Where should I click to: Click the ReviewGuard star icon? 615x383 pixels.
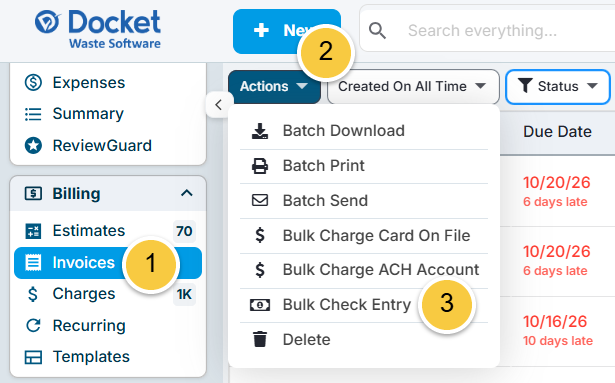pos(33,146)
